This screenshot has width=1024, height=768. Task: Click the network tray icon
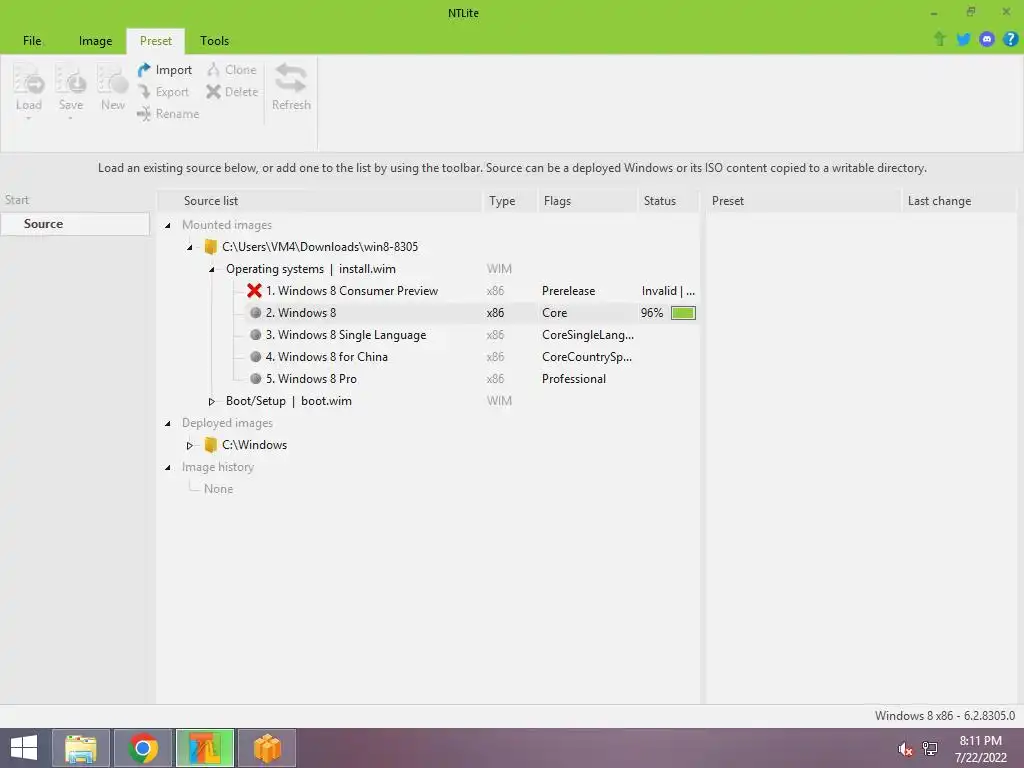tap(930, 749)
